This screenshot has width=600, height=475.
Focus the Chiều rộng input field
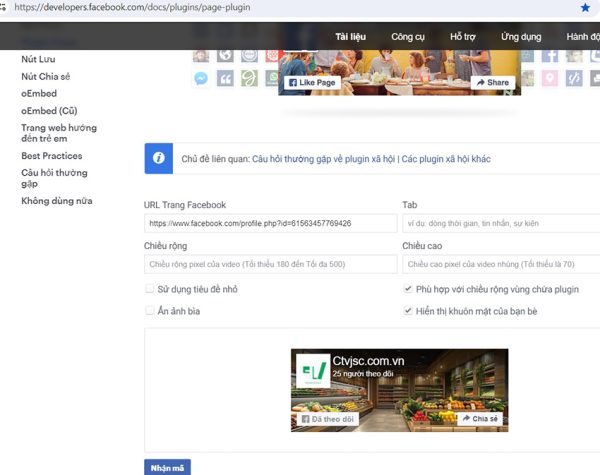[x=271, y=264]
